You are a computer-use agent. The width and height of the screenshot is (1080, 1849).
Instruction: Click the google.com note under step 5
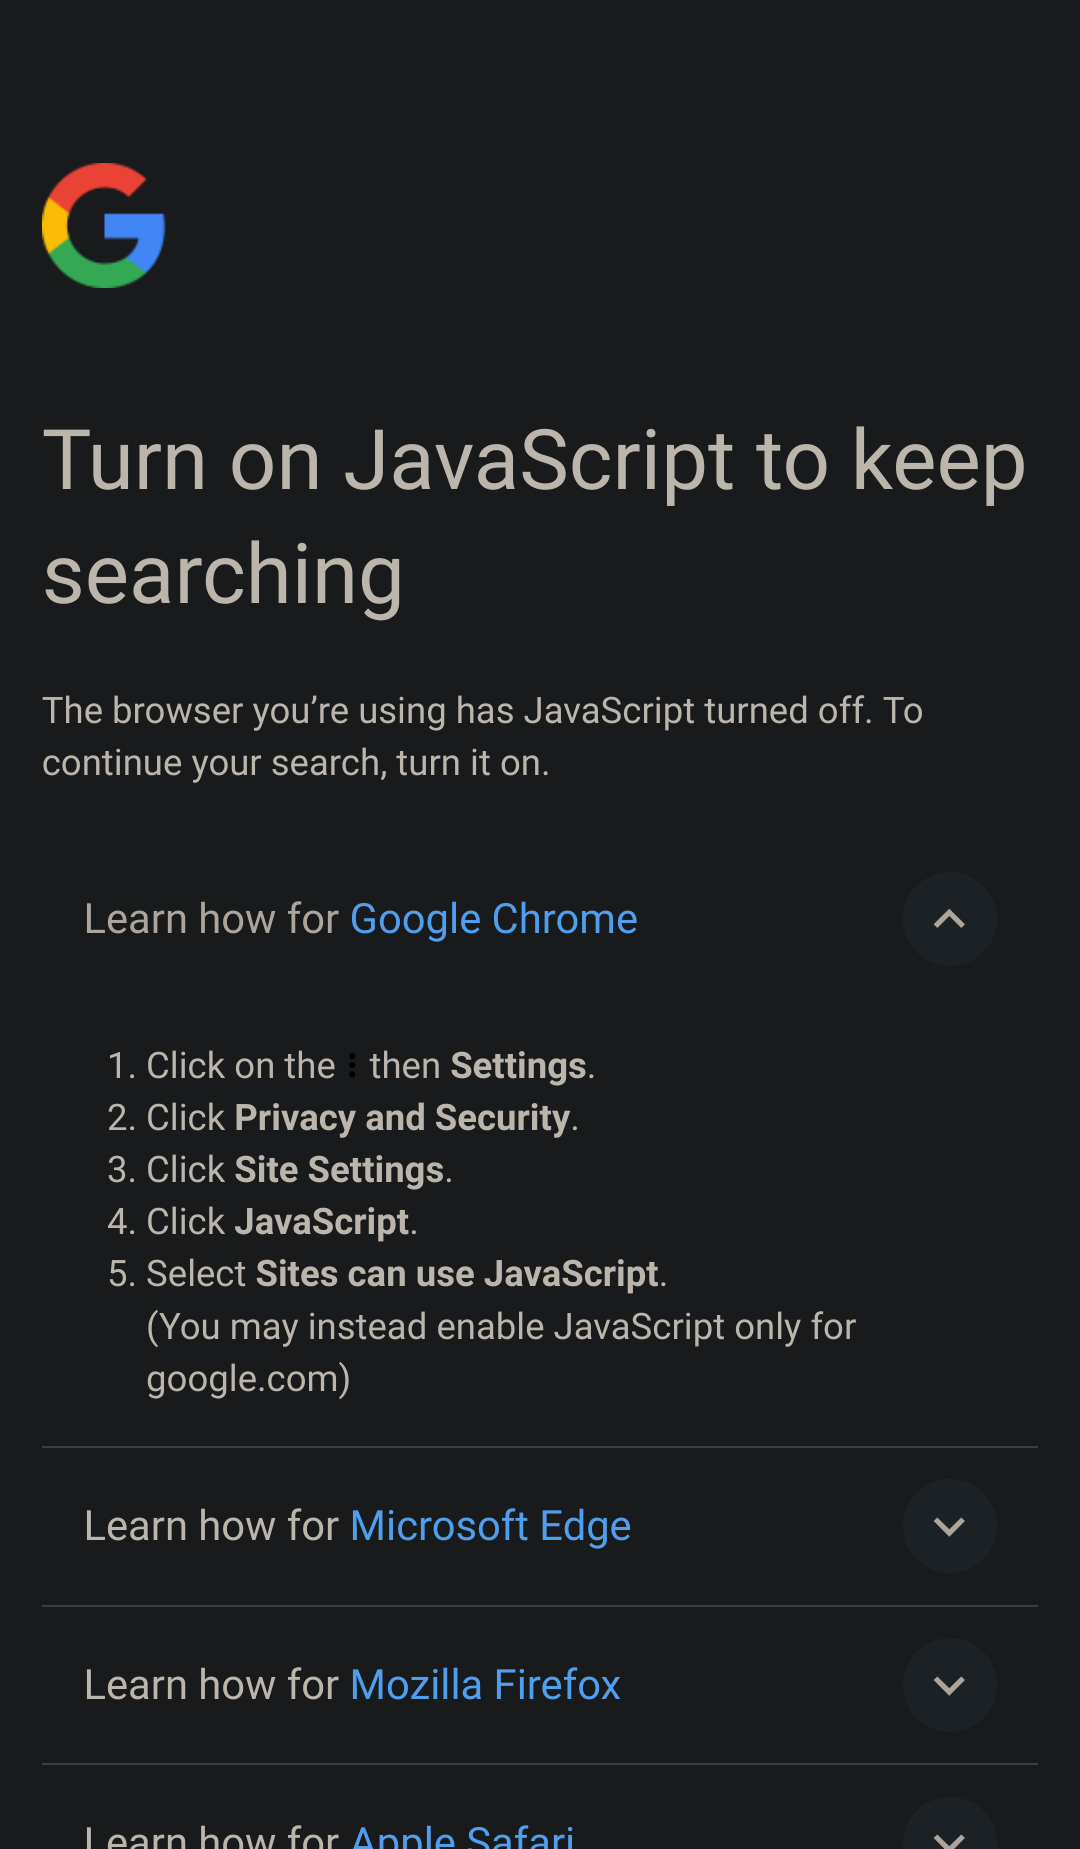500,1352
